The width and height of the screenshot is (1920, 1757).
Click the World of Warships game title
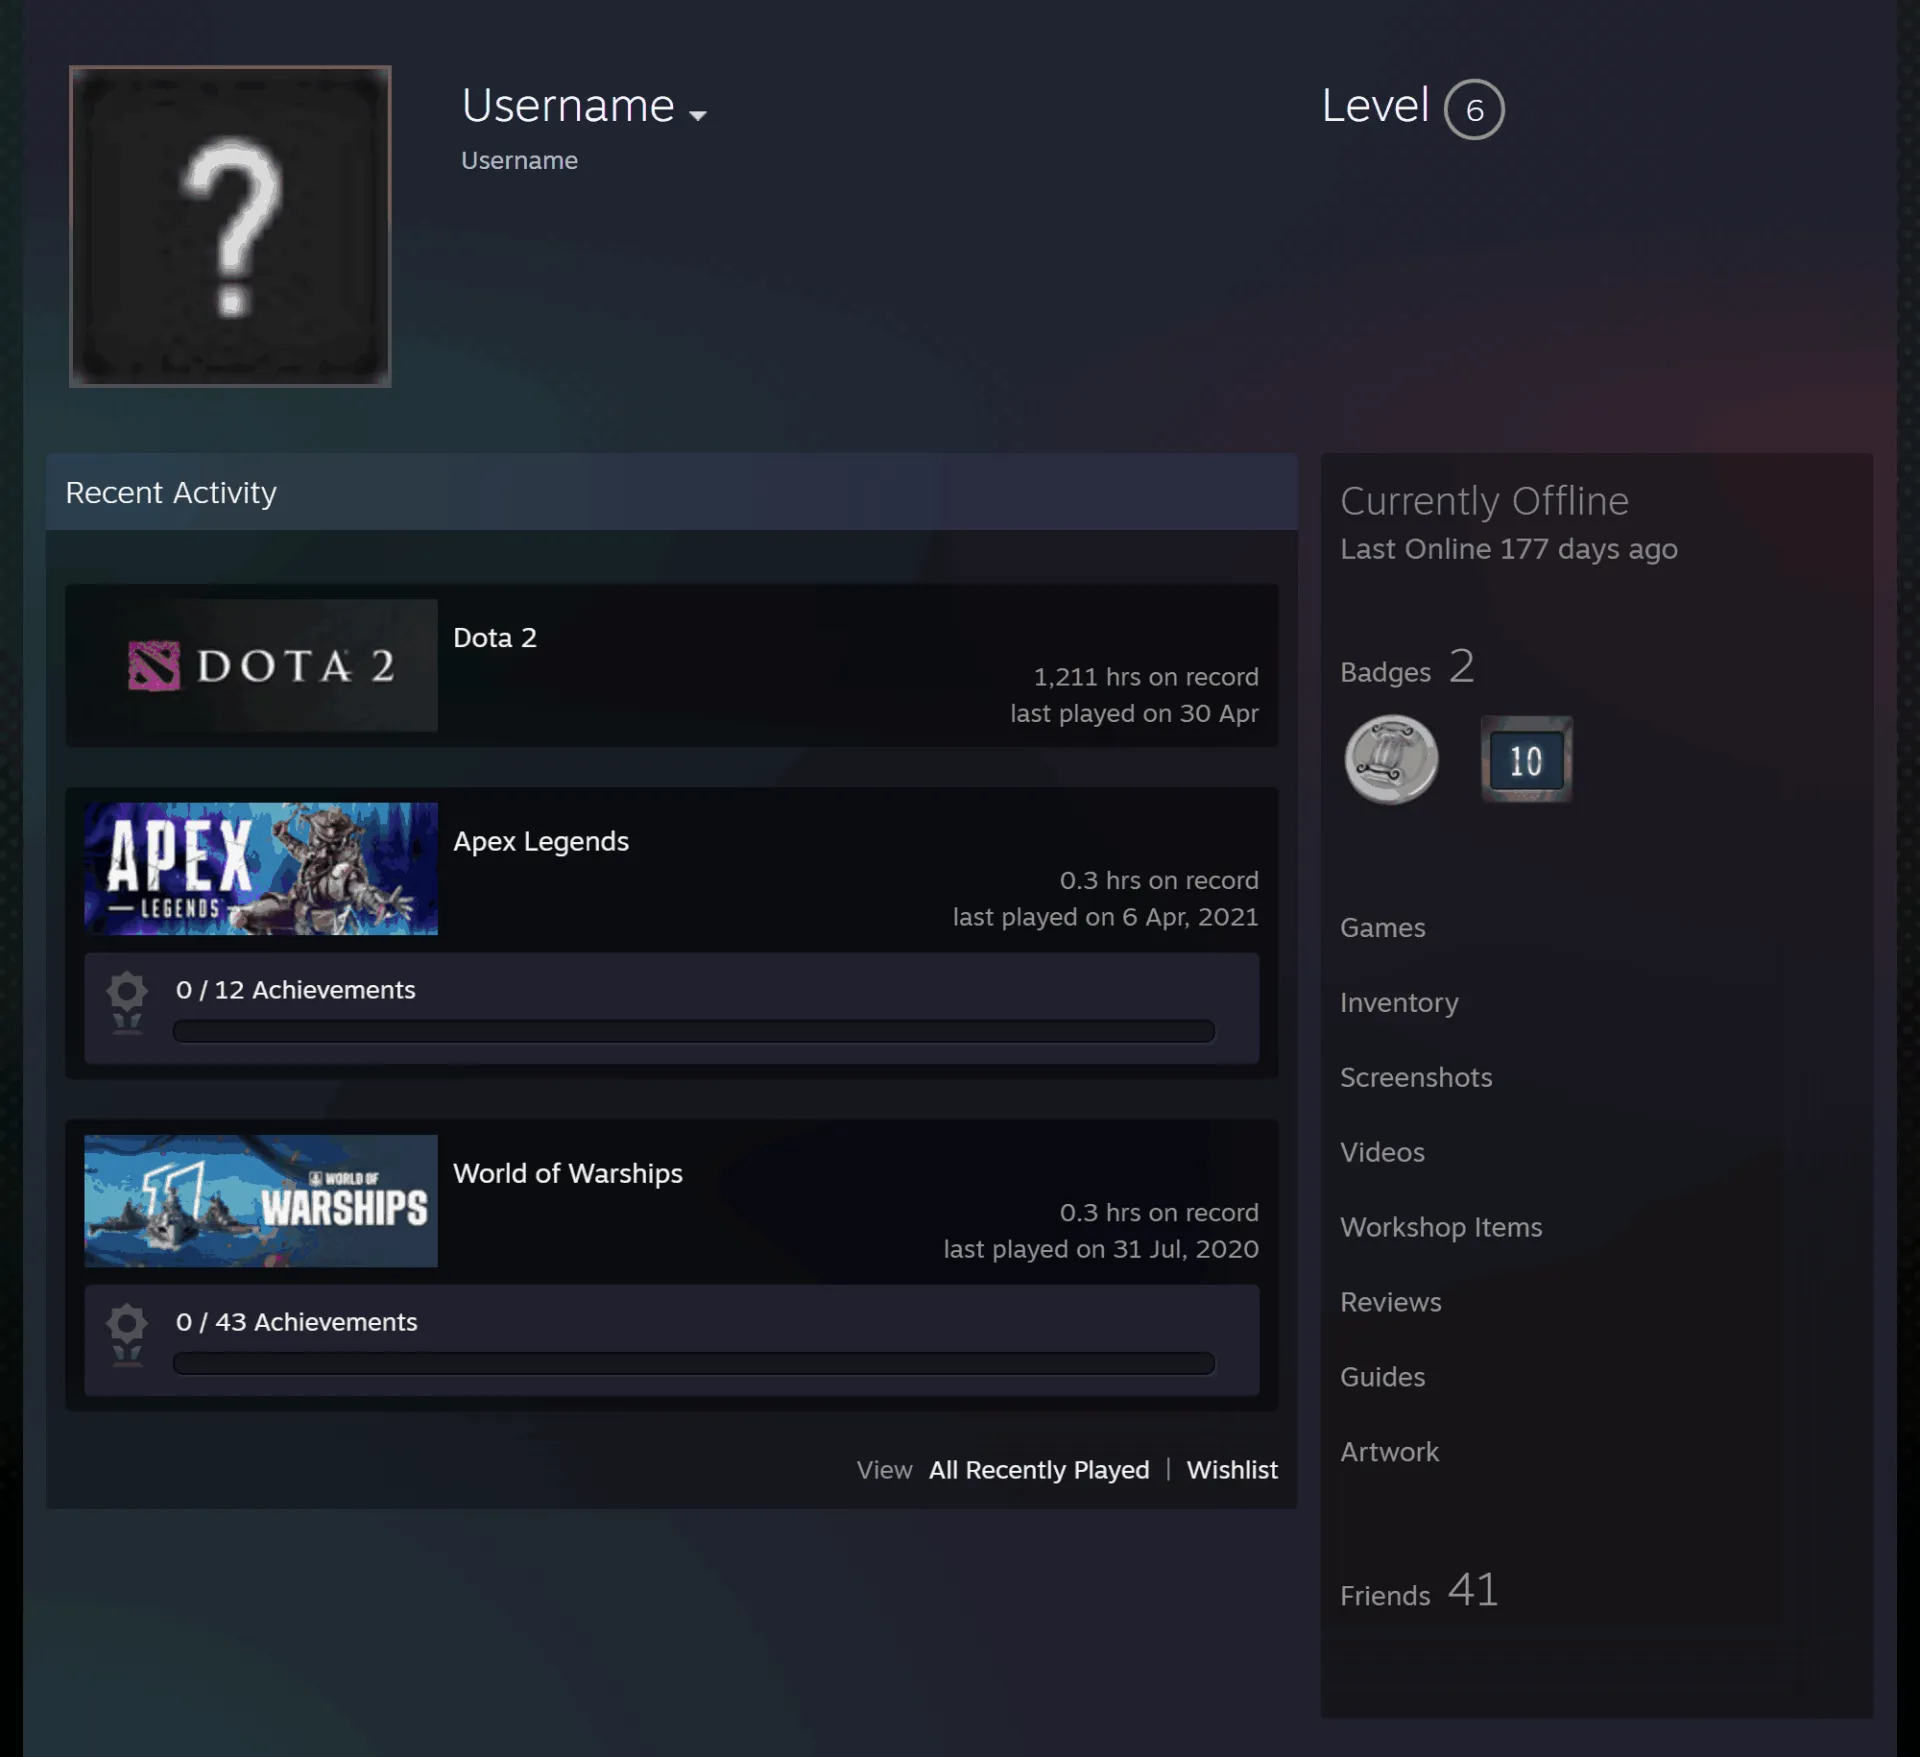point(568,1173)
